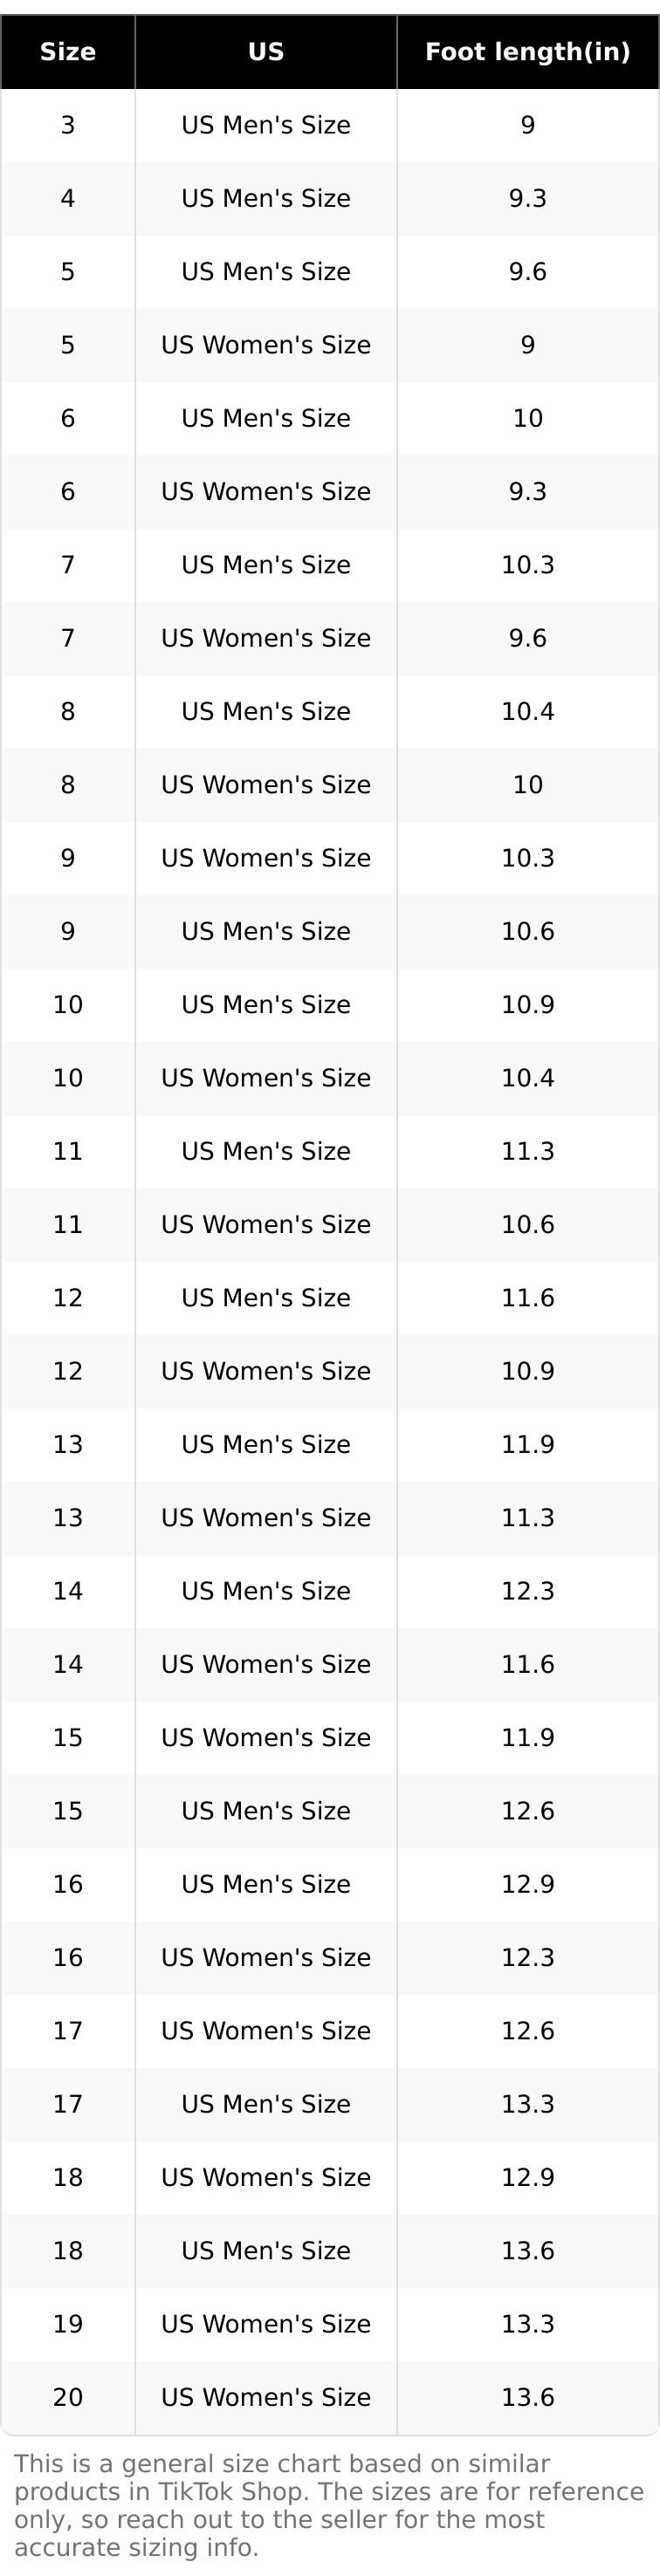Image resolution: width=660 pixels, height=2576 pixels.
Task: Select US Men's Size in size 11 row
Action: [266, 1151]
